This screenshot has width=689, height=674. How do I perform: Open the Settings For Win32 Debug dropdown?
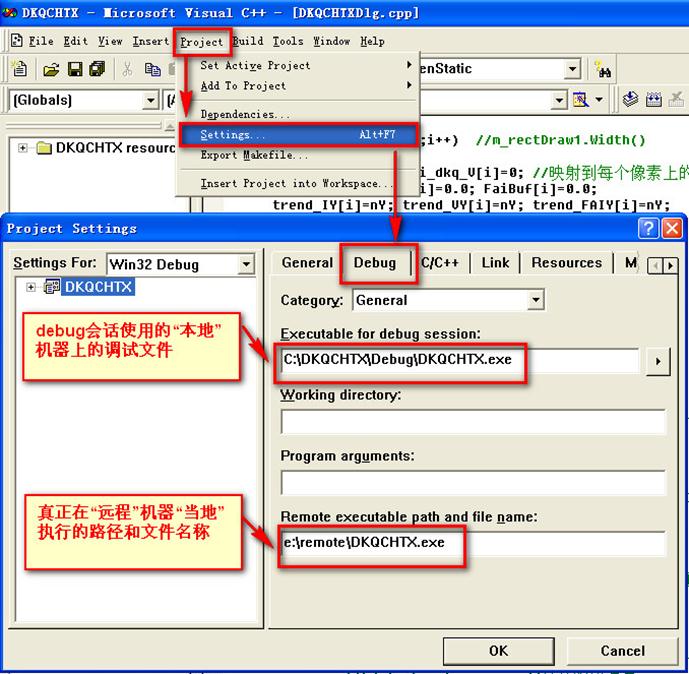point(246,264)
